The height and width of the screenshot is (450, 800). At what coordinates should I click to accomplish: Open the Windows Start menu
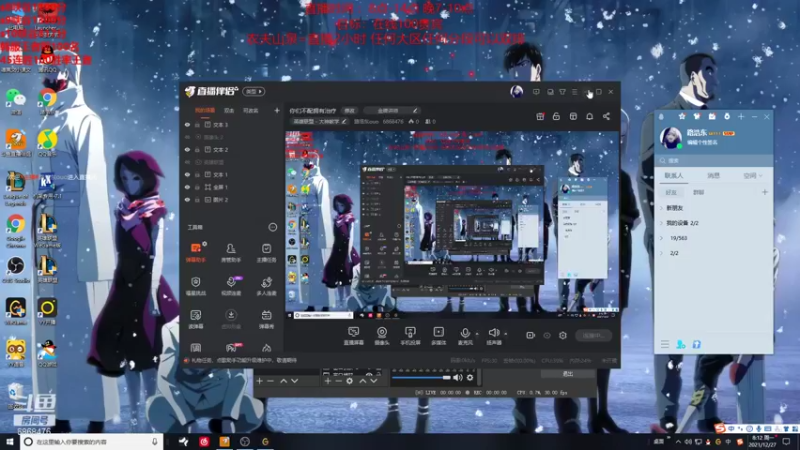[10, 442]
